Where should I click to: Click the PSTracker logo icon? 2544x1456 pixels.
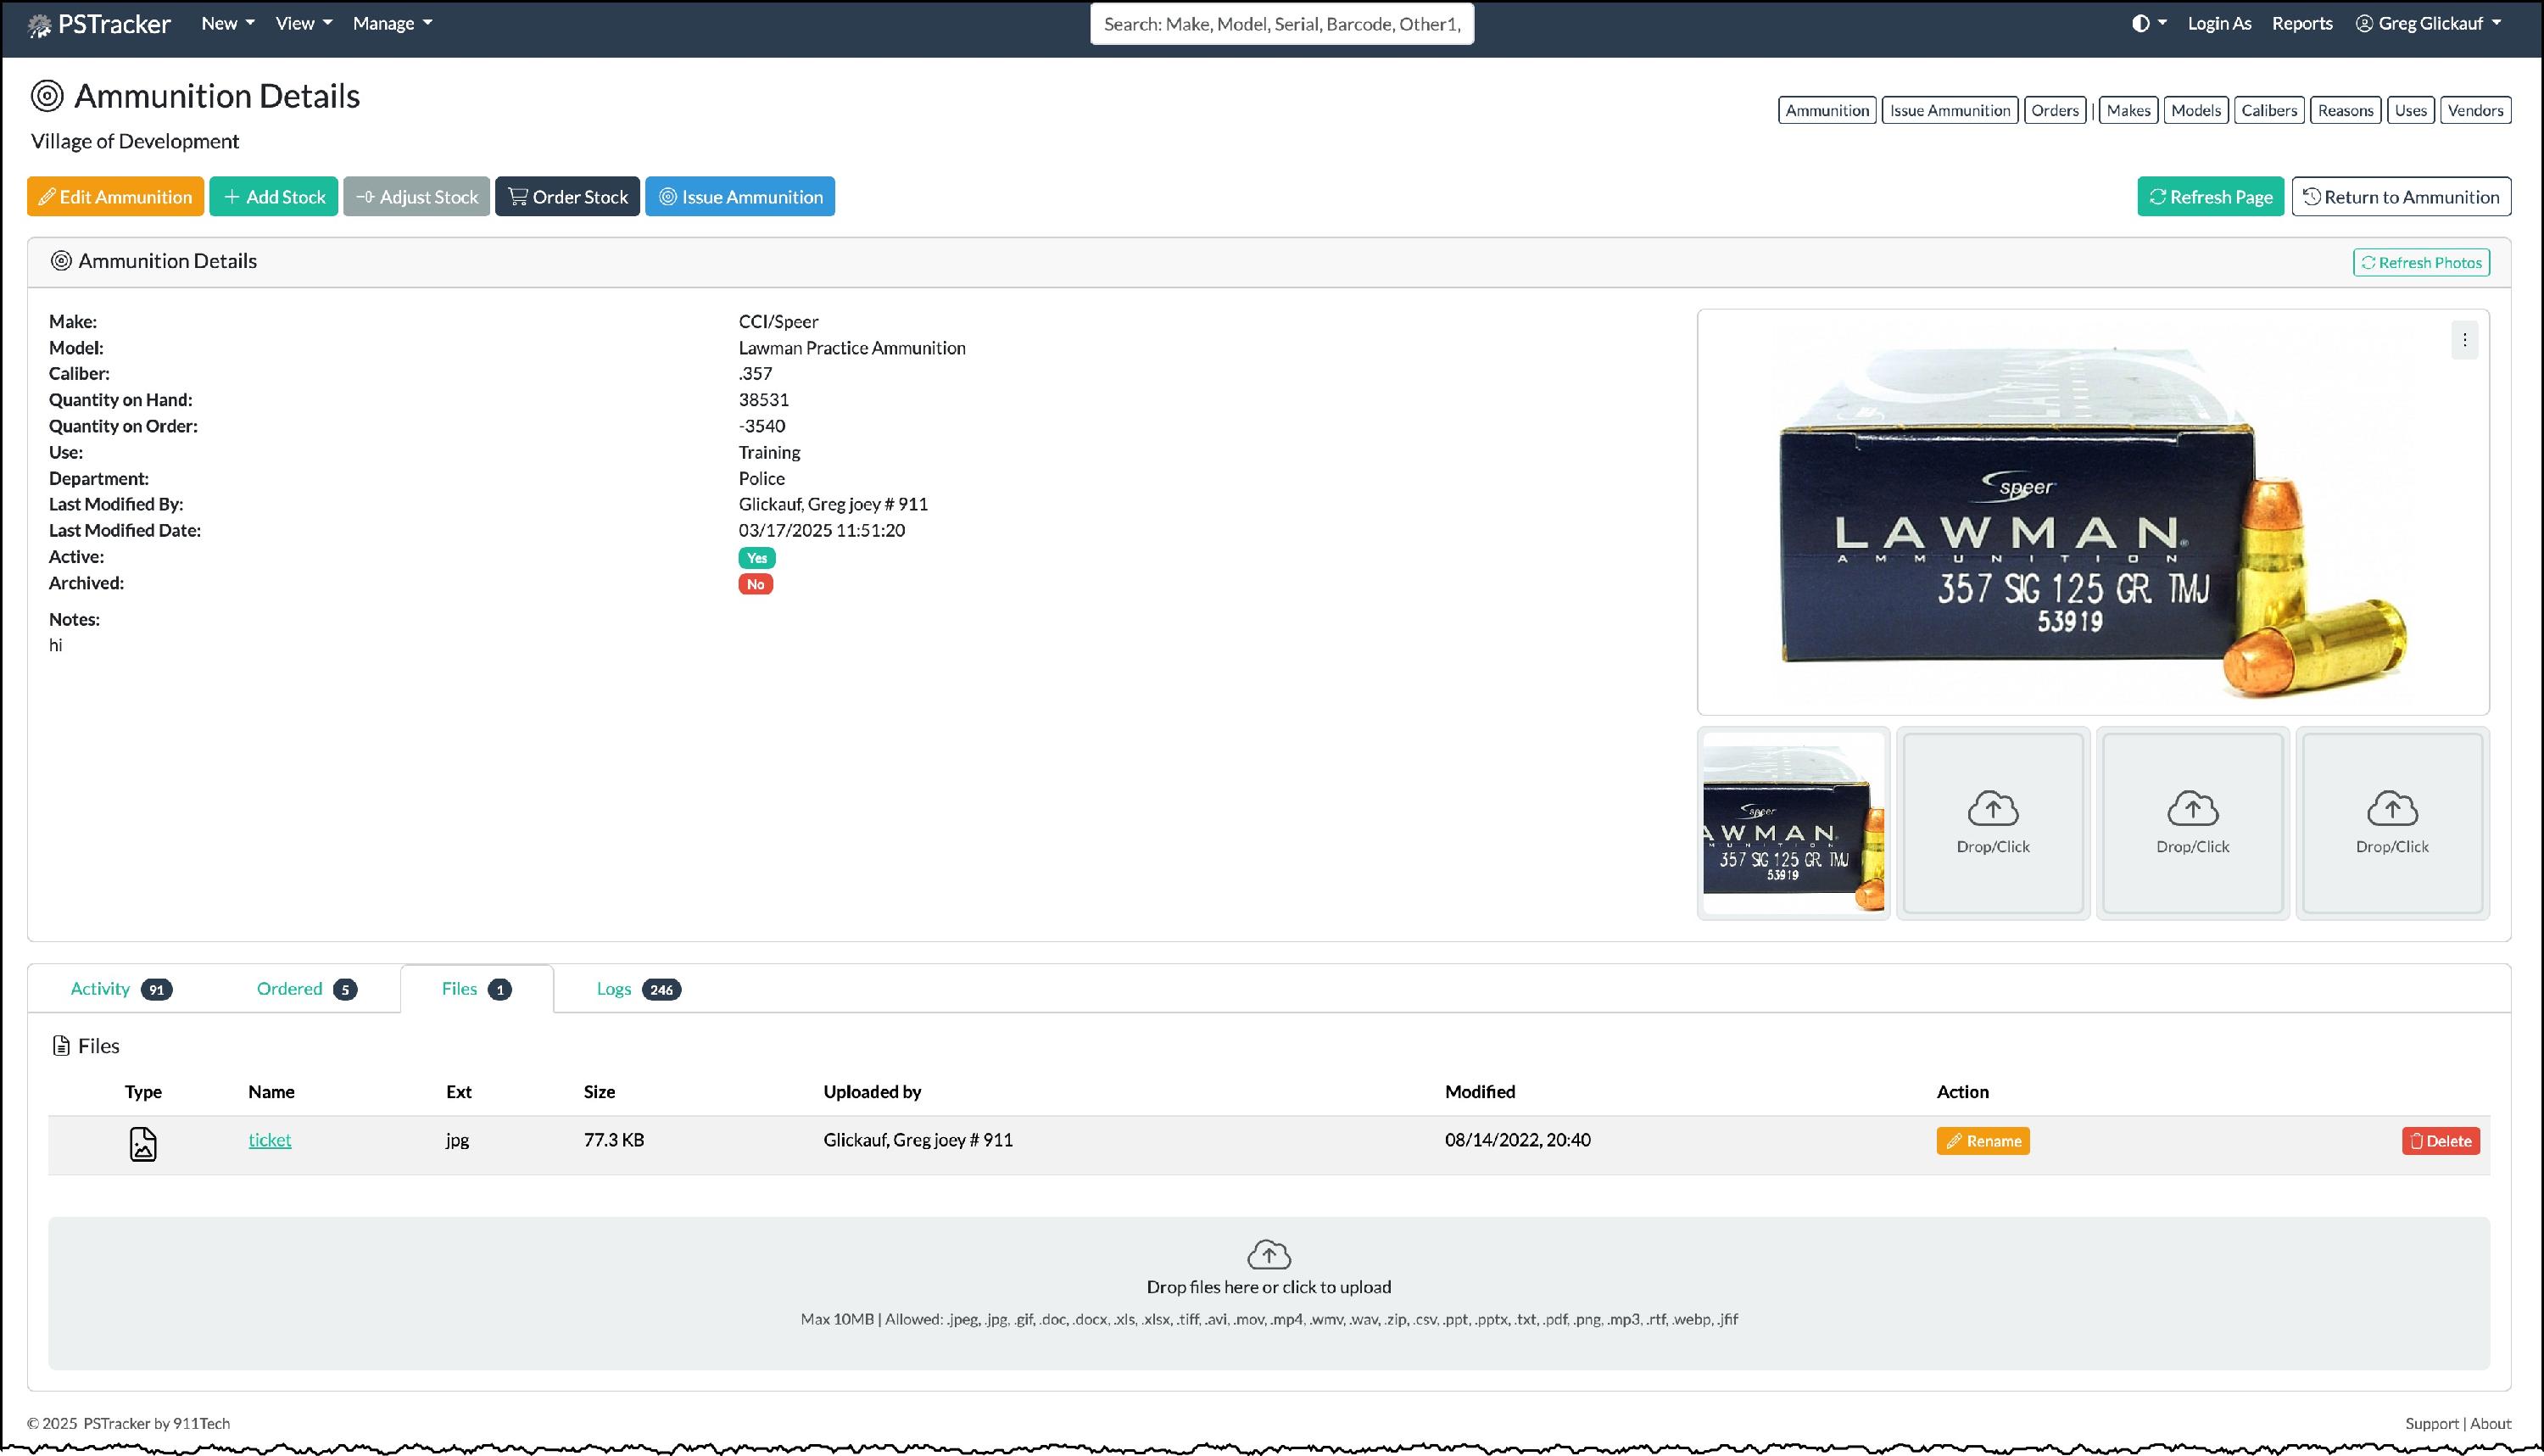tap(40, 25)
